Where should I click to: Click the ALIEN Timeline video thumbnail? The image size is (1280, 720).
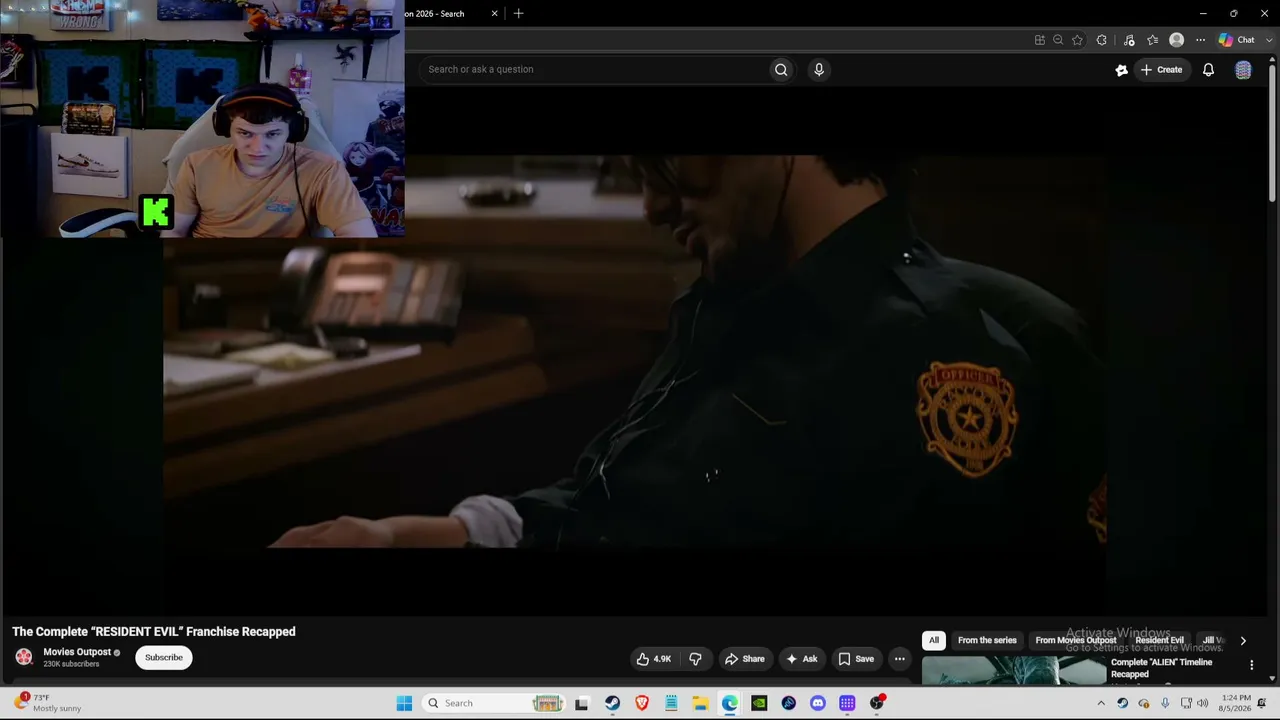pyautogui.click(x=1013, y=670)
